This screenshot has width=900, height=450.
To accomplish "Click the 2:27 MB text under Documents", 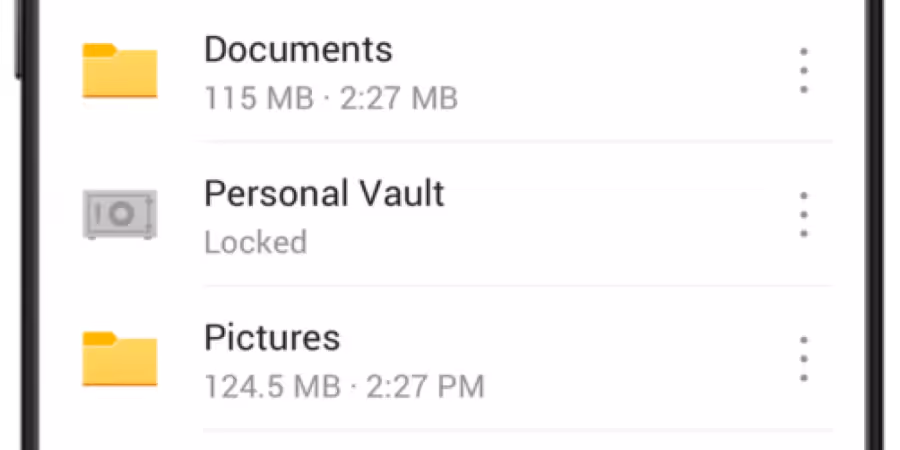I will click(x=399, y=98).
